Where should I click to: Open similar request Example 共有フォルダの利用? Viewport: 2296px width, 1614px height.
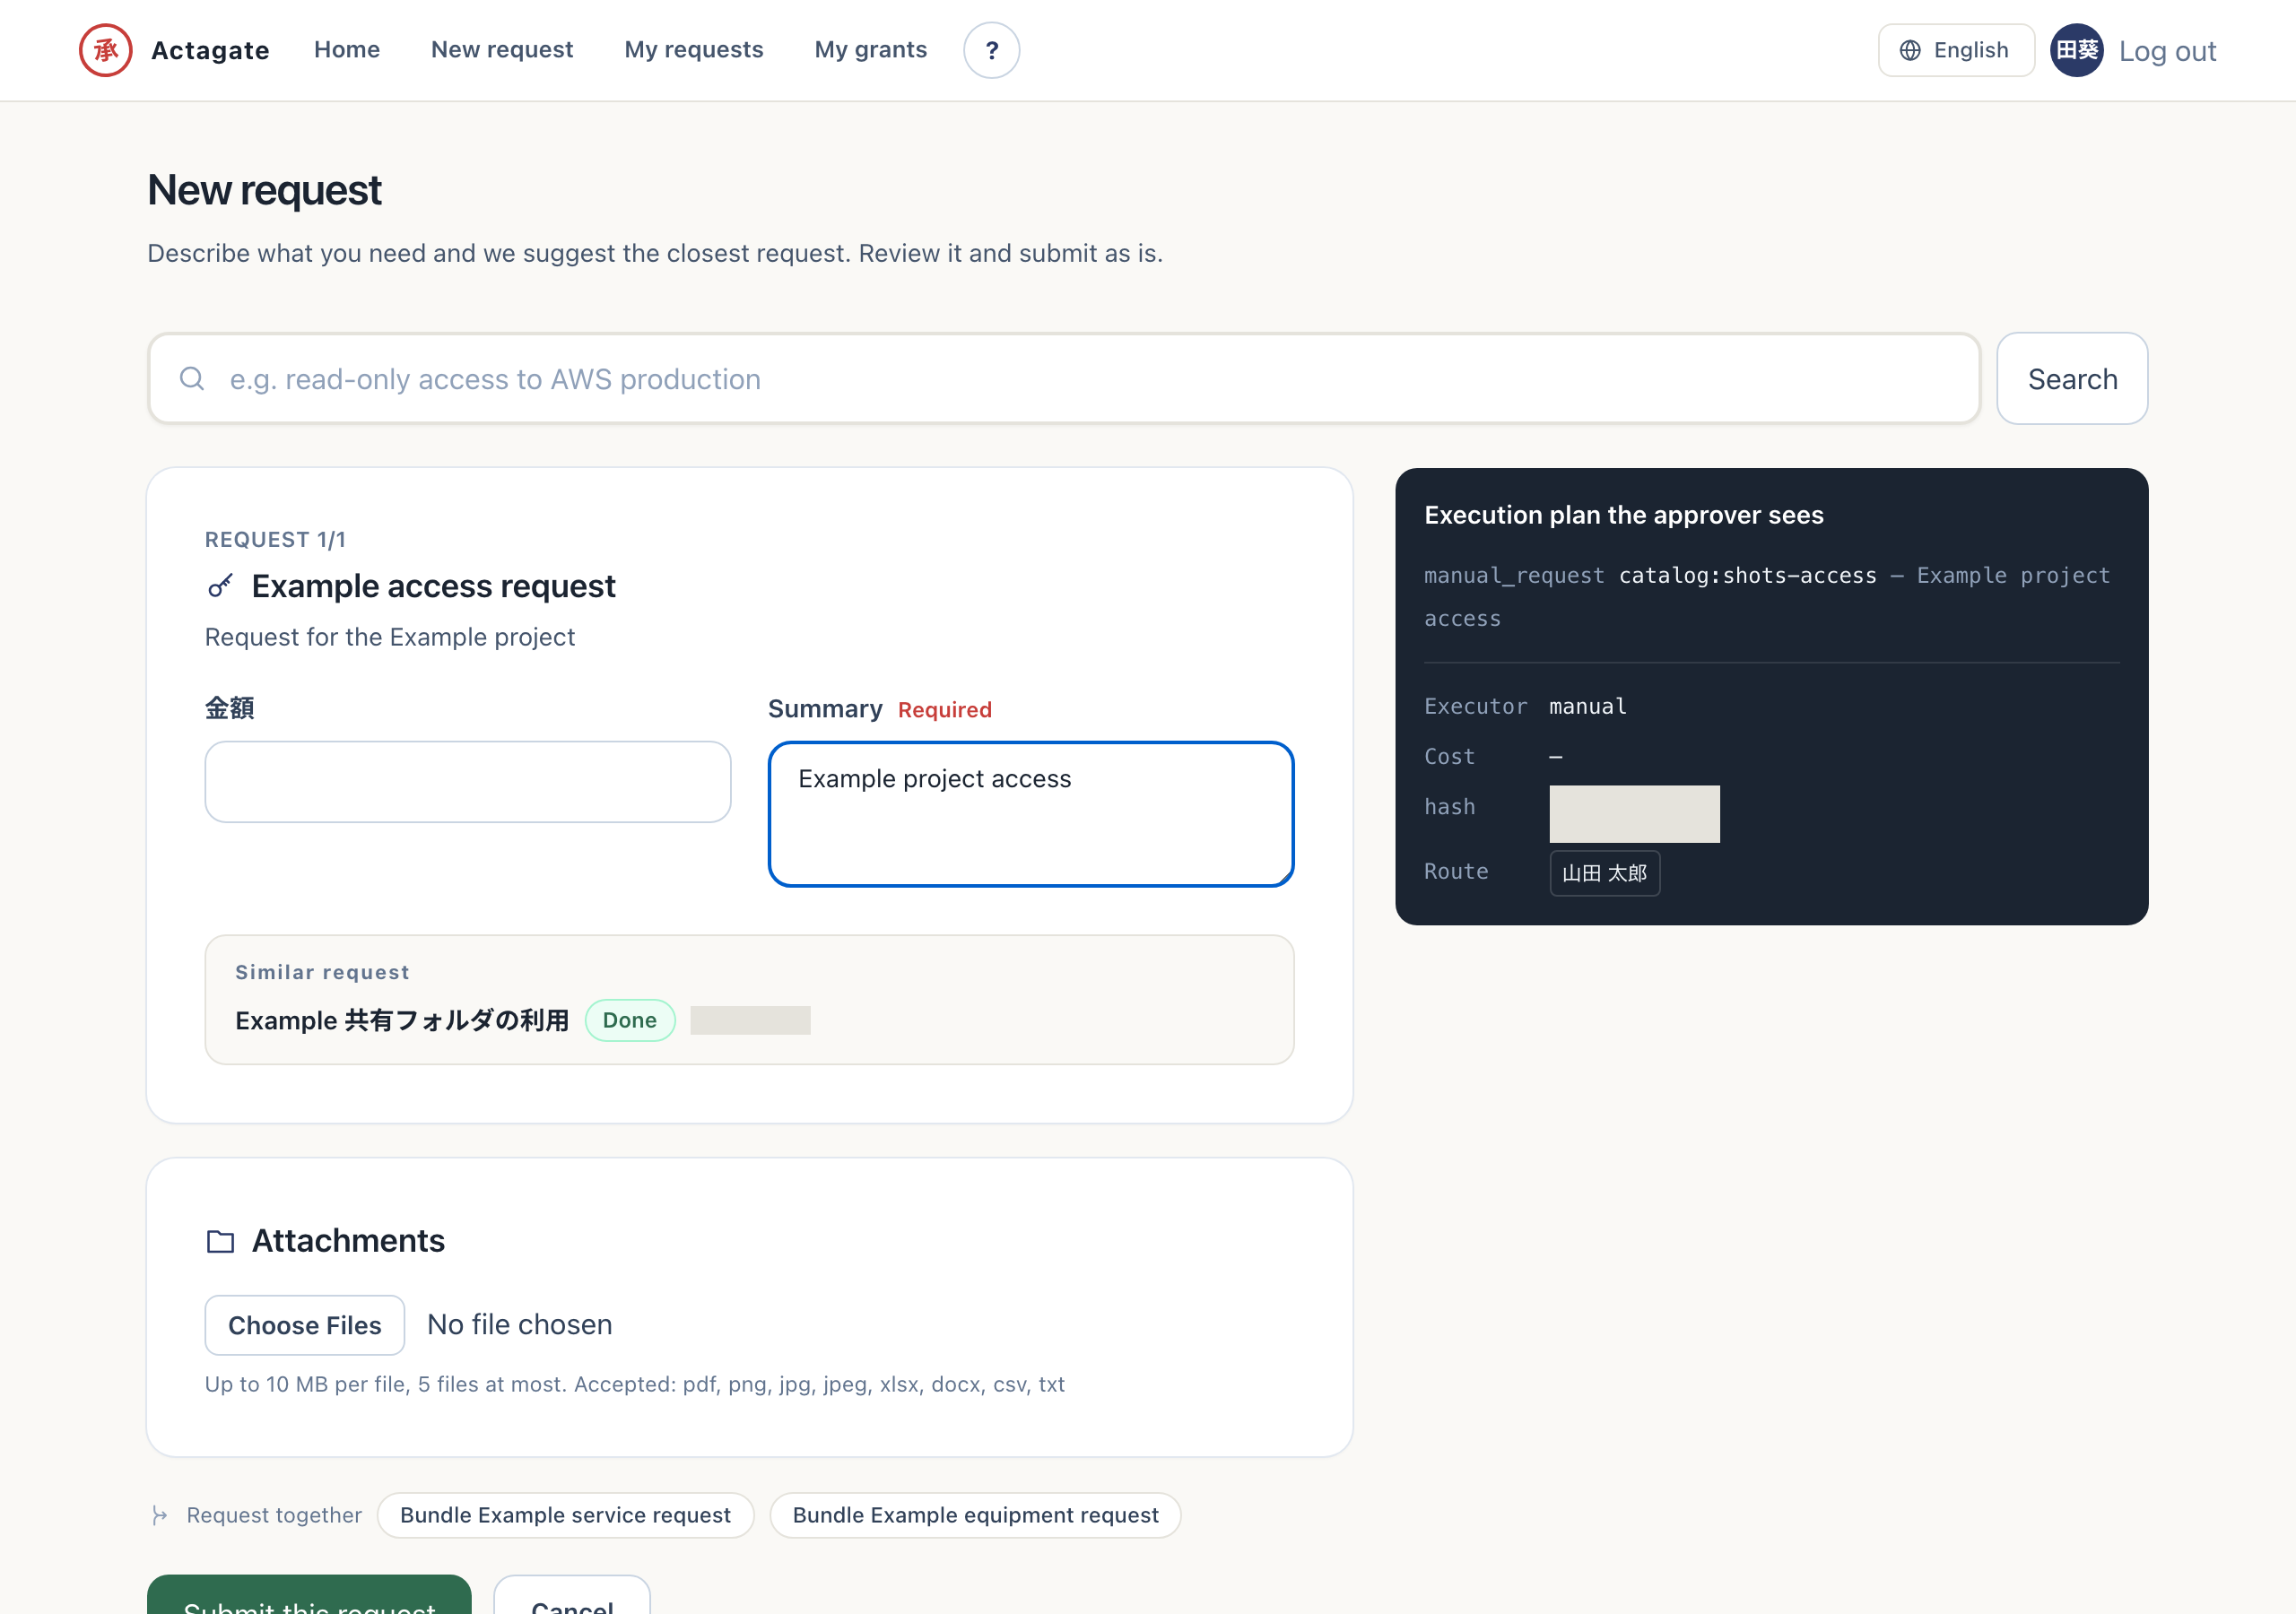[x=402, y=1020]
